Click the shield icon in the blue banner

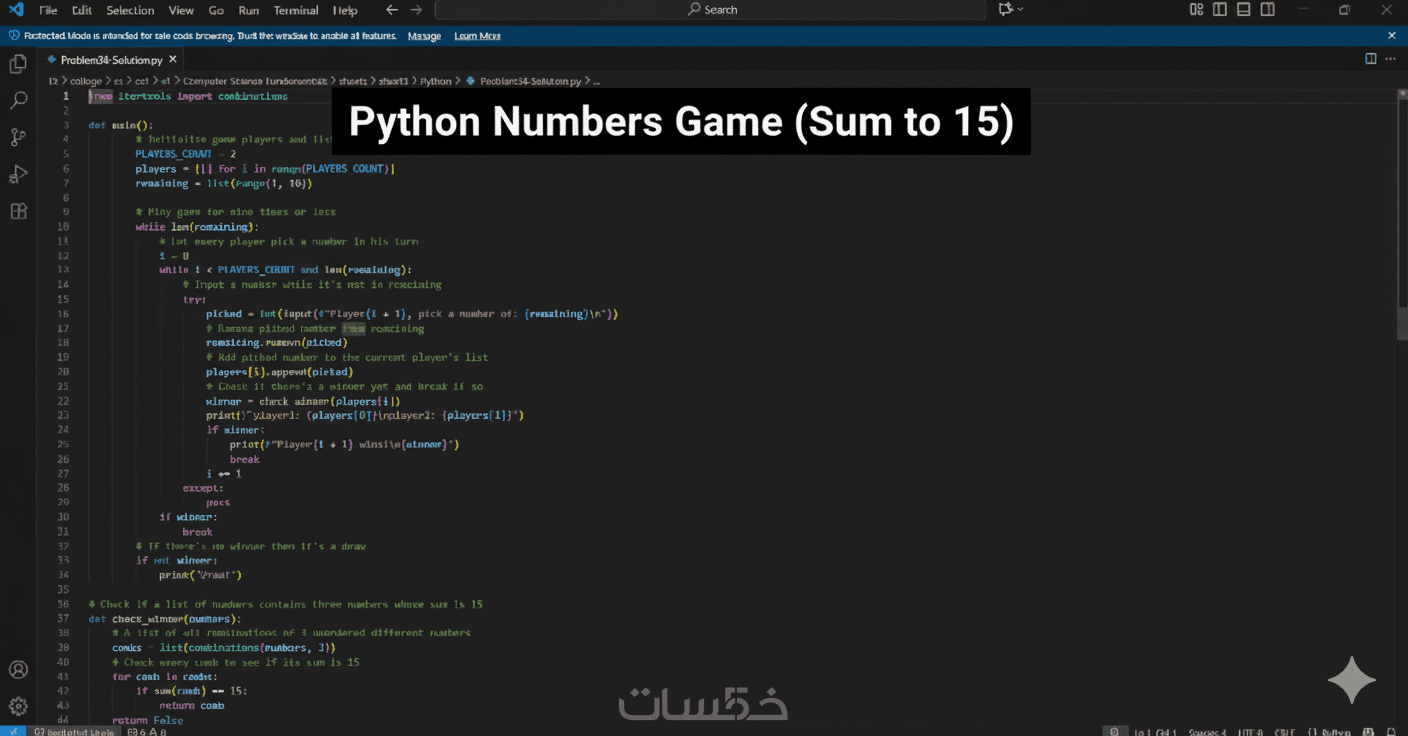14,36
